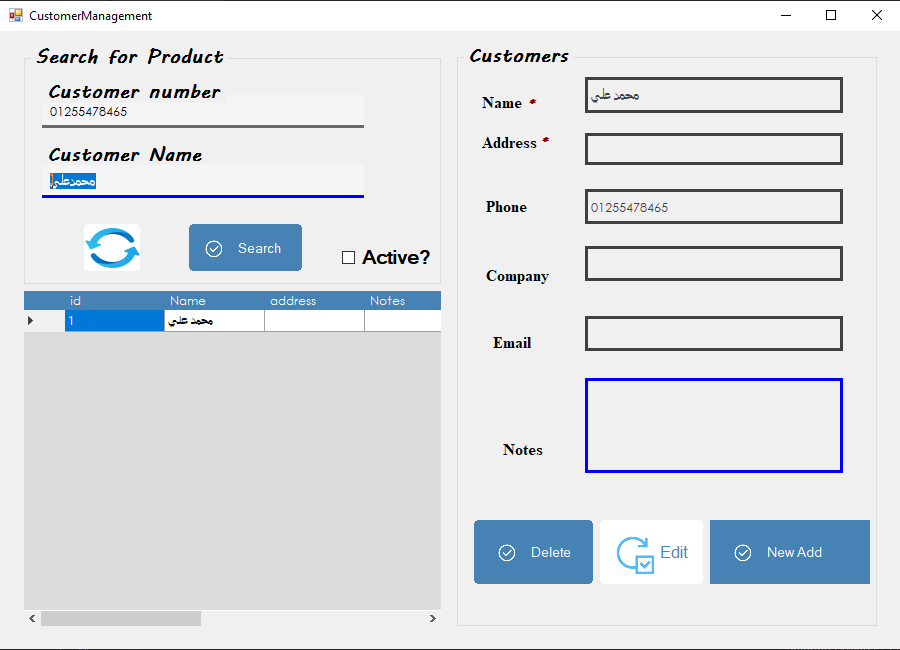Click the Name column header in the grid
This screenshot has height=650, width=900.
click(x=188, y=300)
